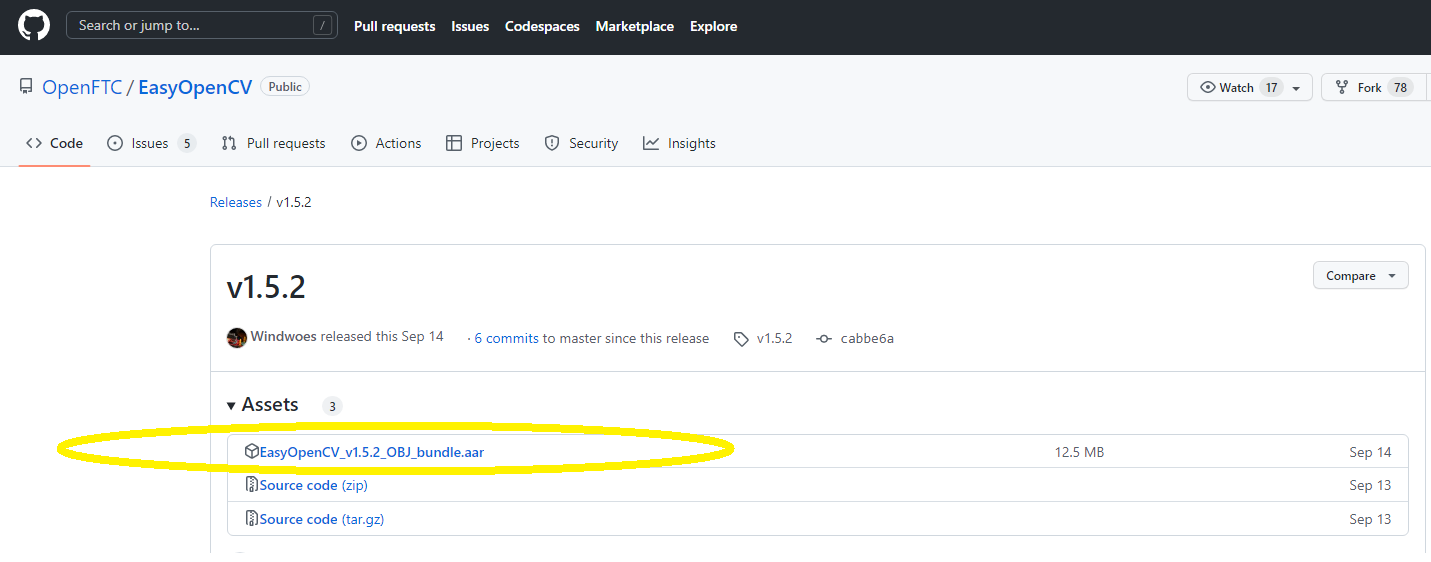The height and width of the screenshot is (562, 1431).
Task: Click the file icon for Source code (tar.gz)
Action: click(252, 519)
